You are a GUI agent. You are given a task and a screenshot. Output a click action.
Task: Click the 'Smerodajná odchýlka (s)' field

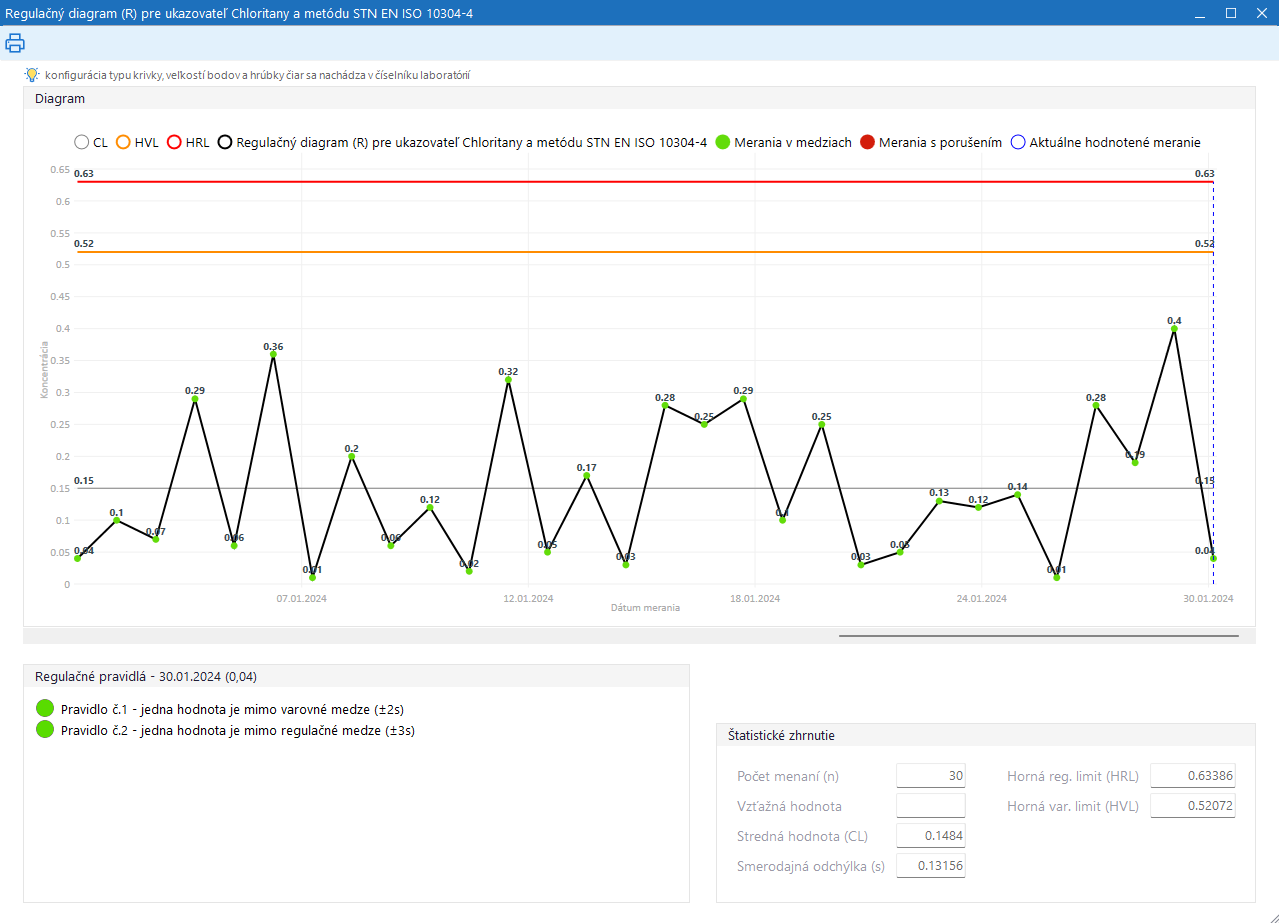[x=930, y=866]
